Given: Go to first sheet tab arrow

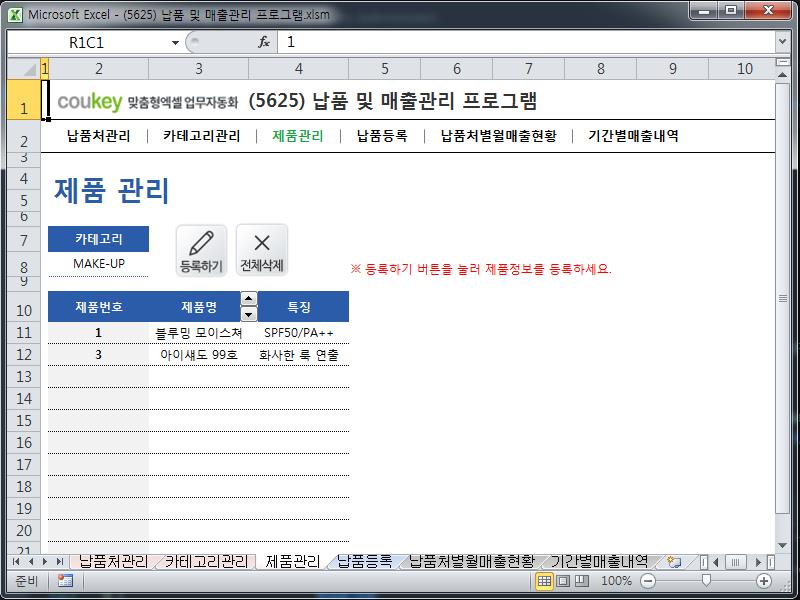Looking at the screenshot, I should [x=16, y=562].
